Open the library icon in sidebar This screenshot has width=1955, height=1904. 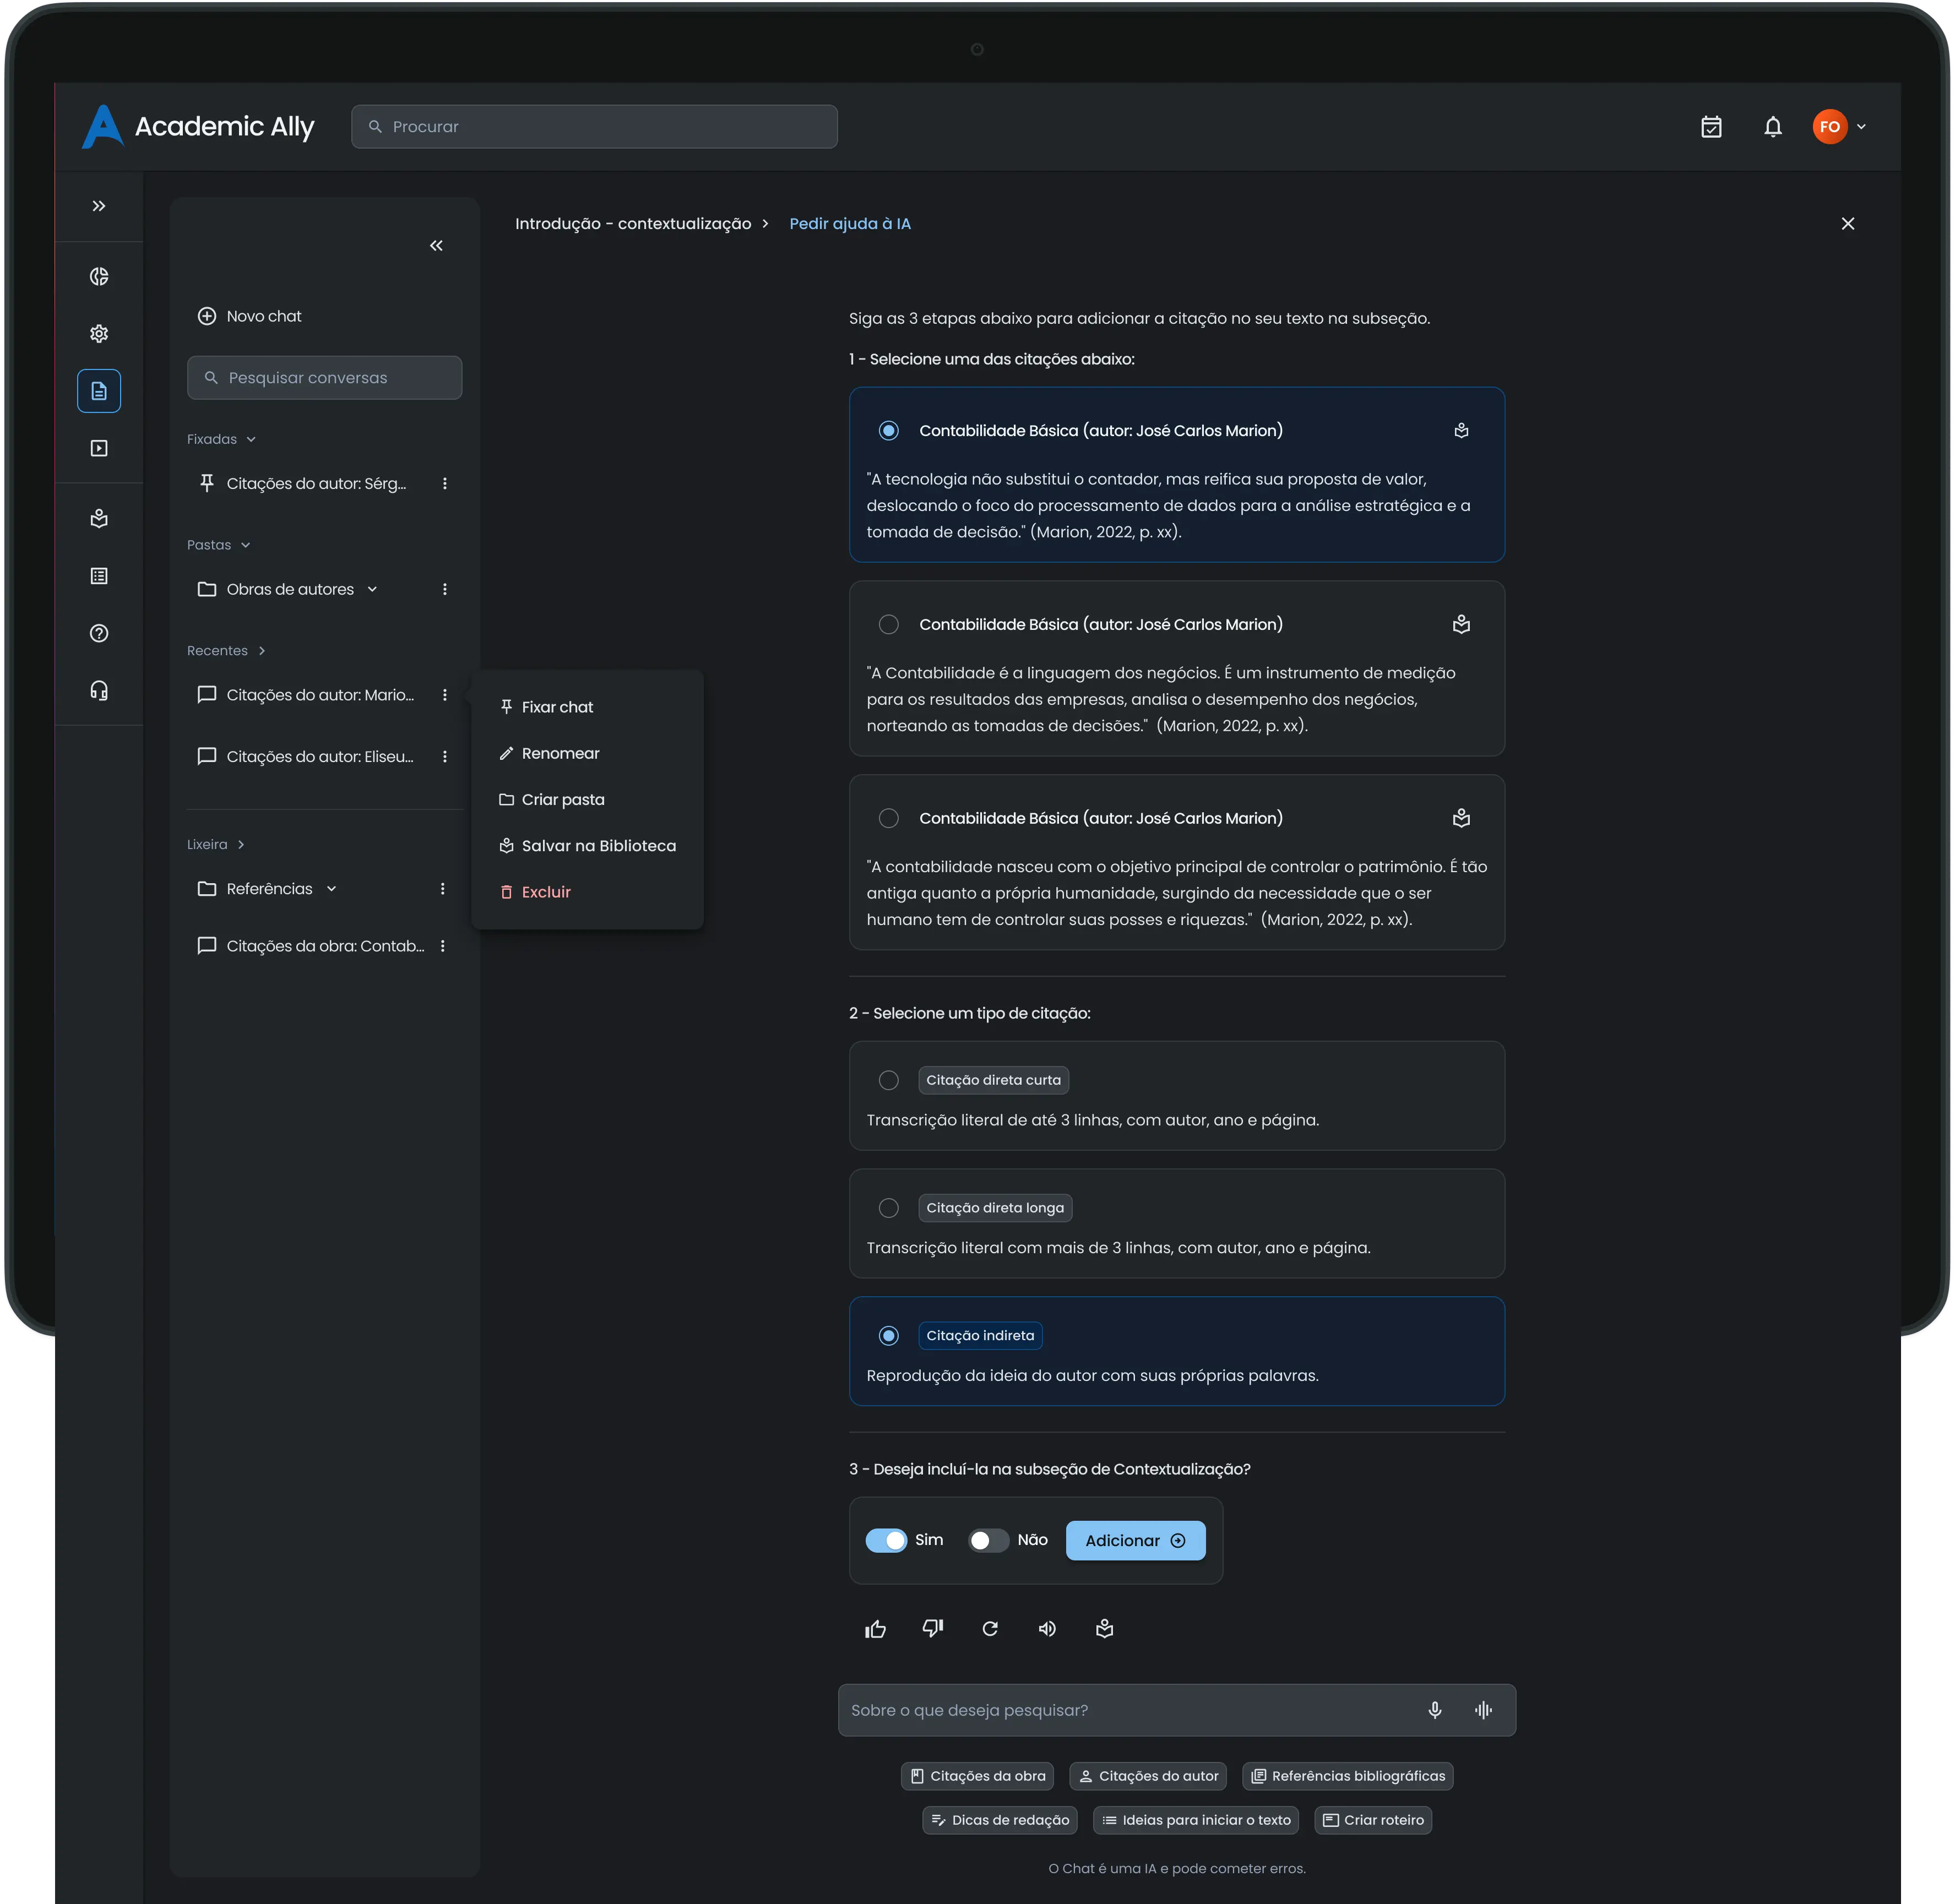pyautogui.click(x=99, y=519)
